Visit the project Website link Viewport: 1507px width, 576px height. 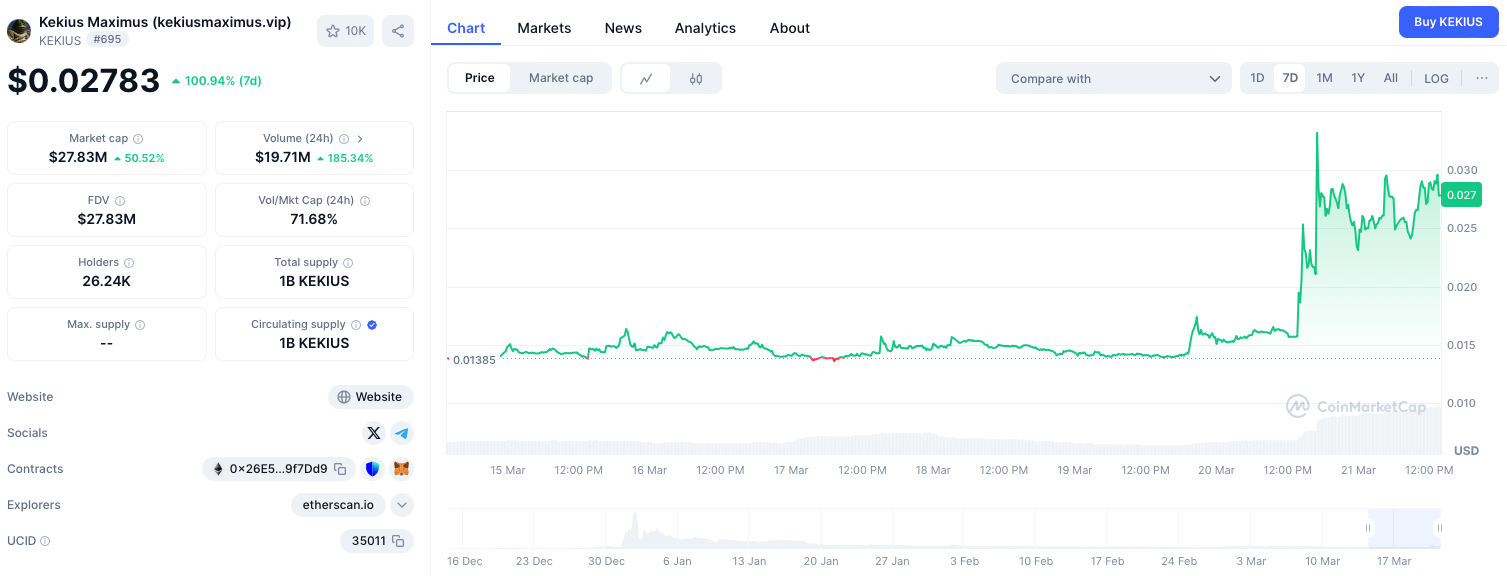(x=370, y=397)
